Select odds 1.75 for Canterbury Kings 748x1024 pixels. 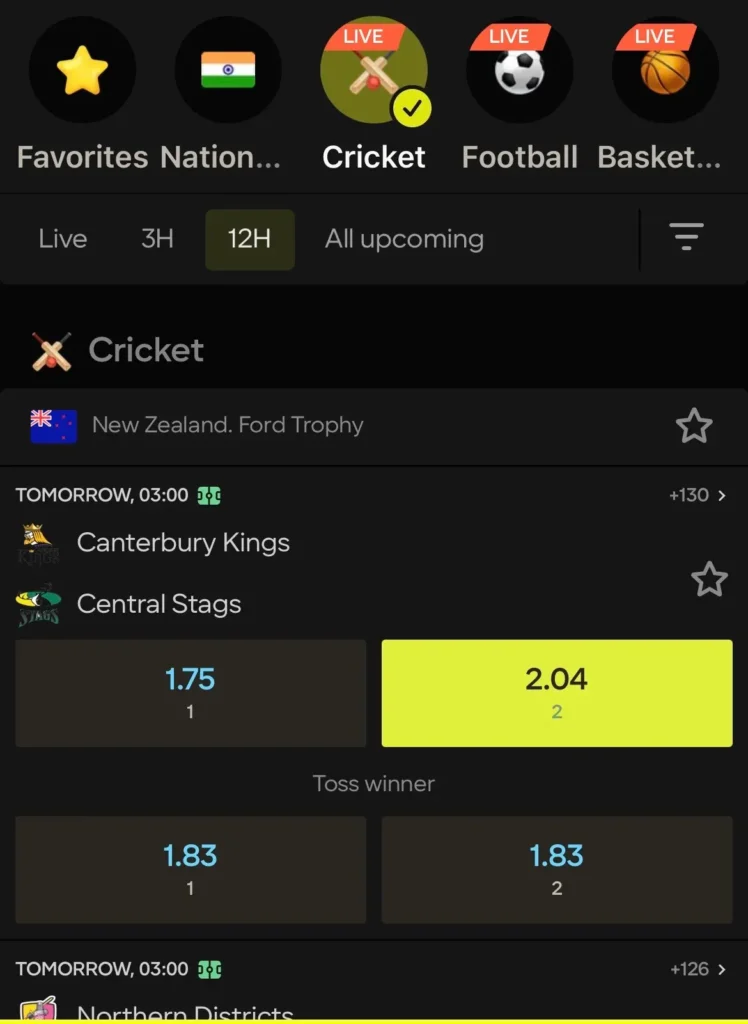point(190,692)
